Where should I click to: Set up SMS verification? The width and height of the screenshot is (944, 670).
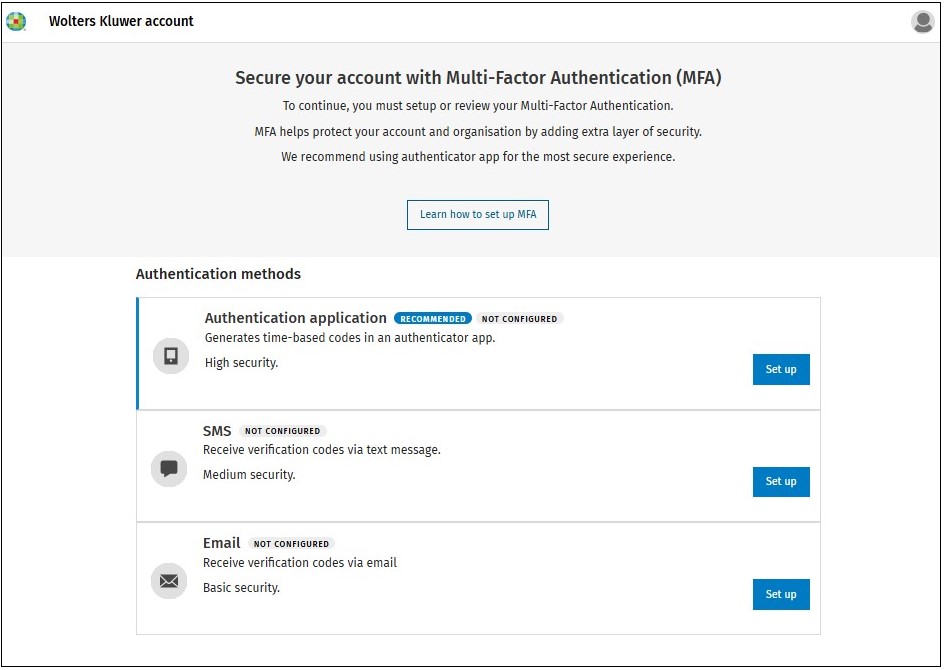pos(781,482)
